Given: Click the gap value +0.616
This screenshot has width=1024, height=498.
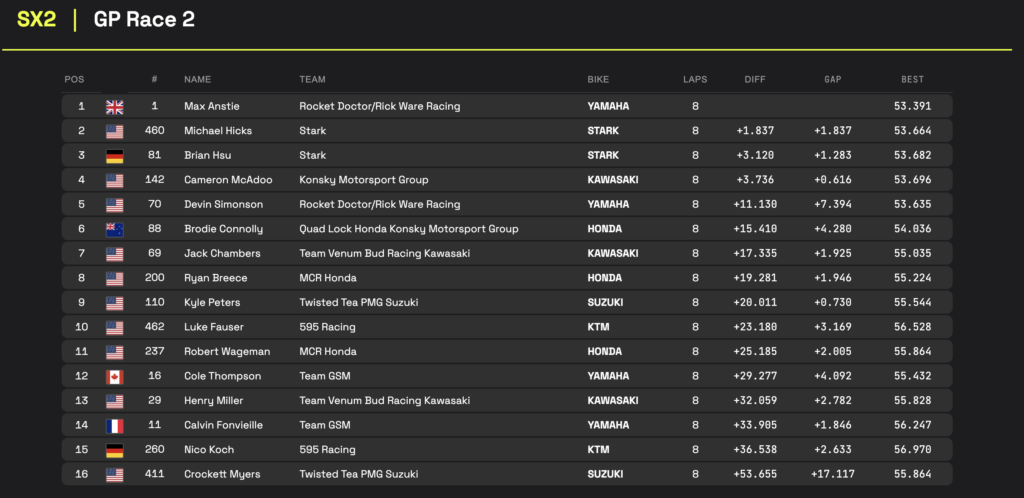Looking at the screenshot, I should coord(833,180).
